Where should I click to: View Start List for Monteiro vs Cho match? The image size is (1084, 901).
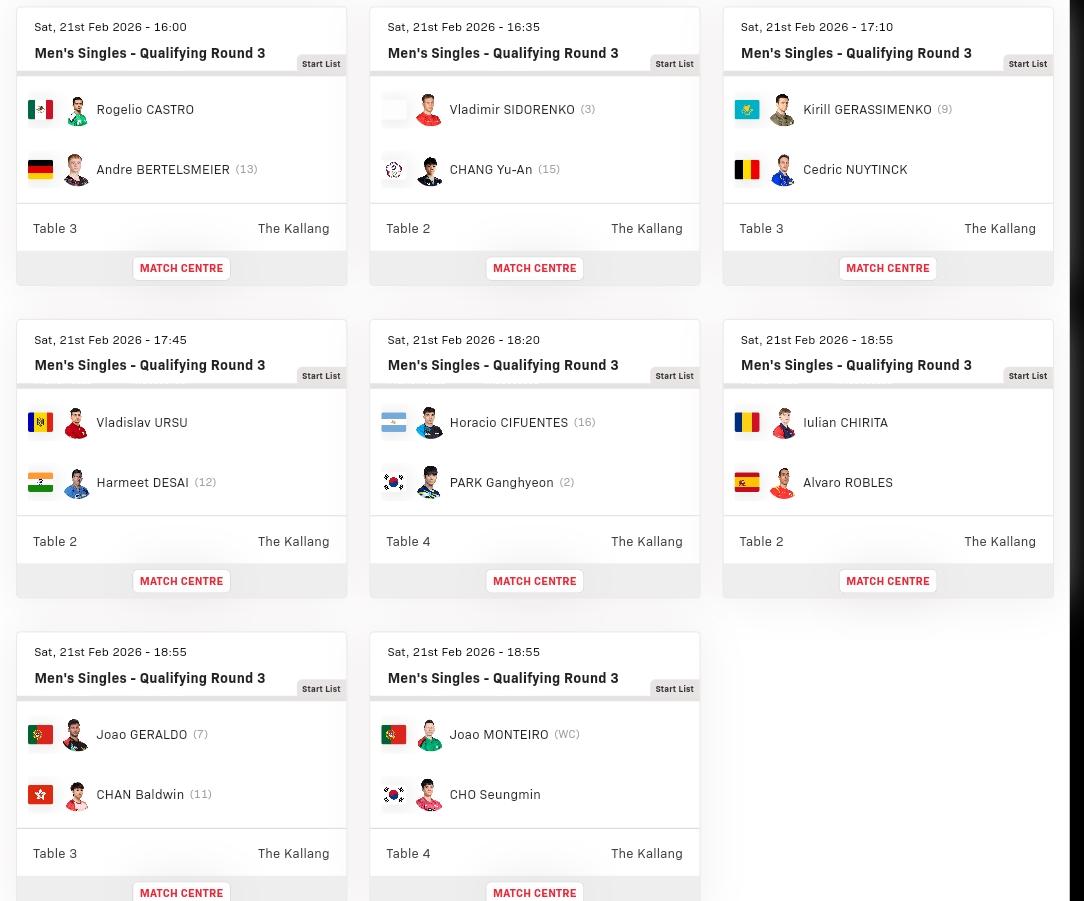674,689
